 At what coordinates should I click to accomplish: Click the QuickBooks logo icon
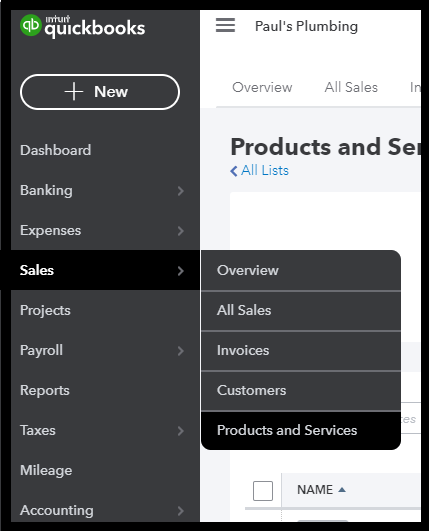coord(31,25)
